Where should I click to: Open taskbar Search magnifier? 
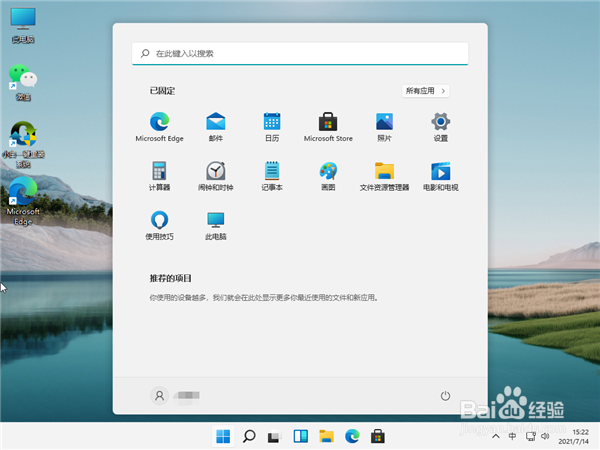249,436
